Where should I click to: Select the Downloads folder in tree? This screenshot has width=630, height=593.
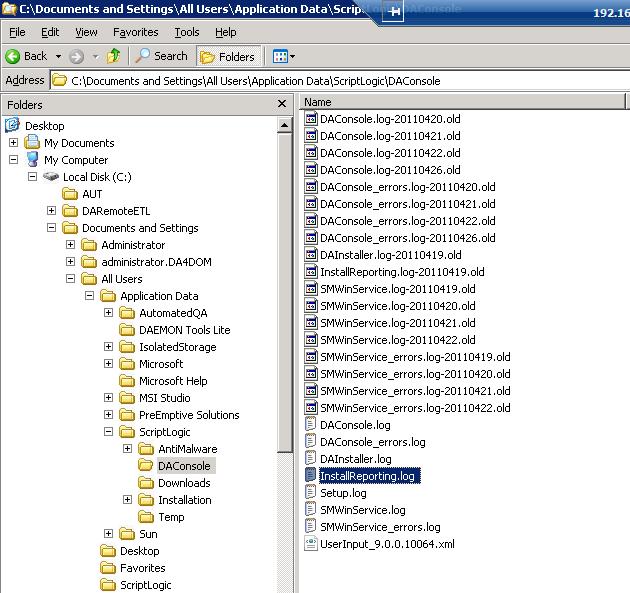tap(184, 483)
